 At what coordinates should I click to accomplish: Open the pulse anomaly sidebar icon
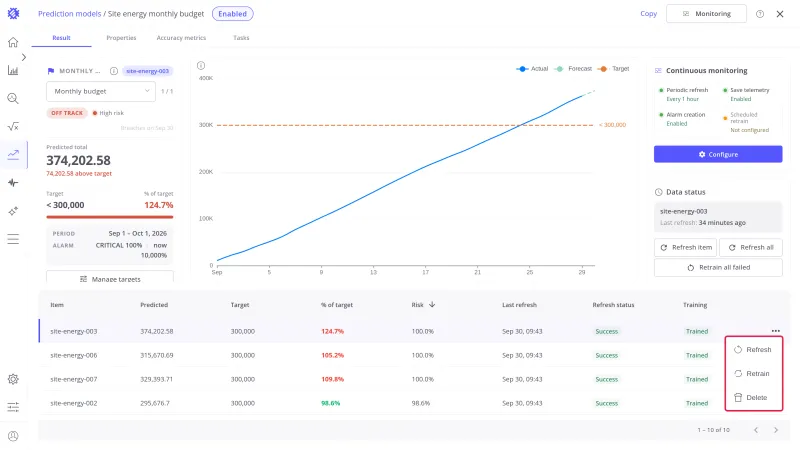[13, 183]
